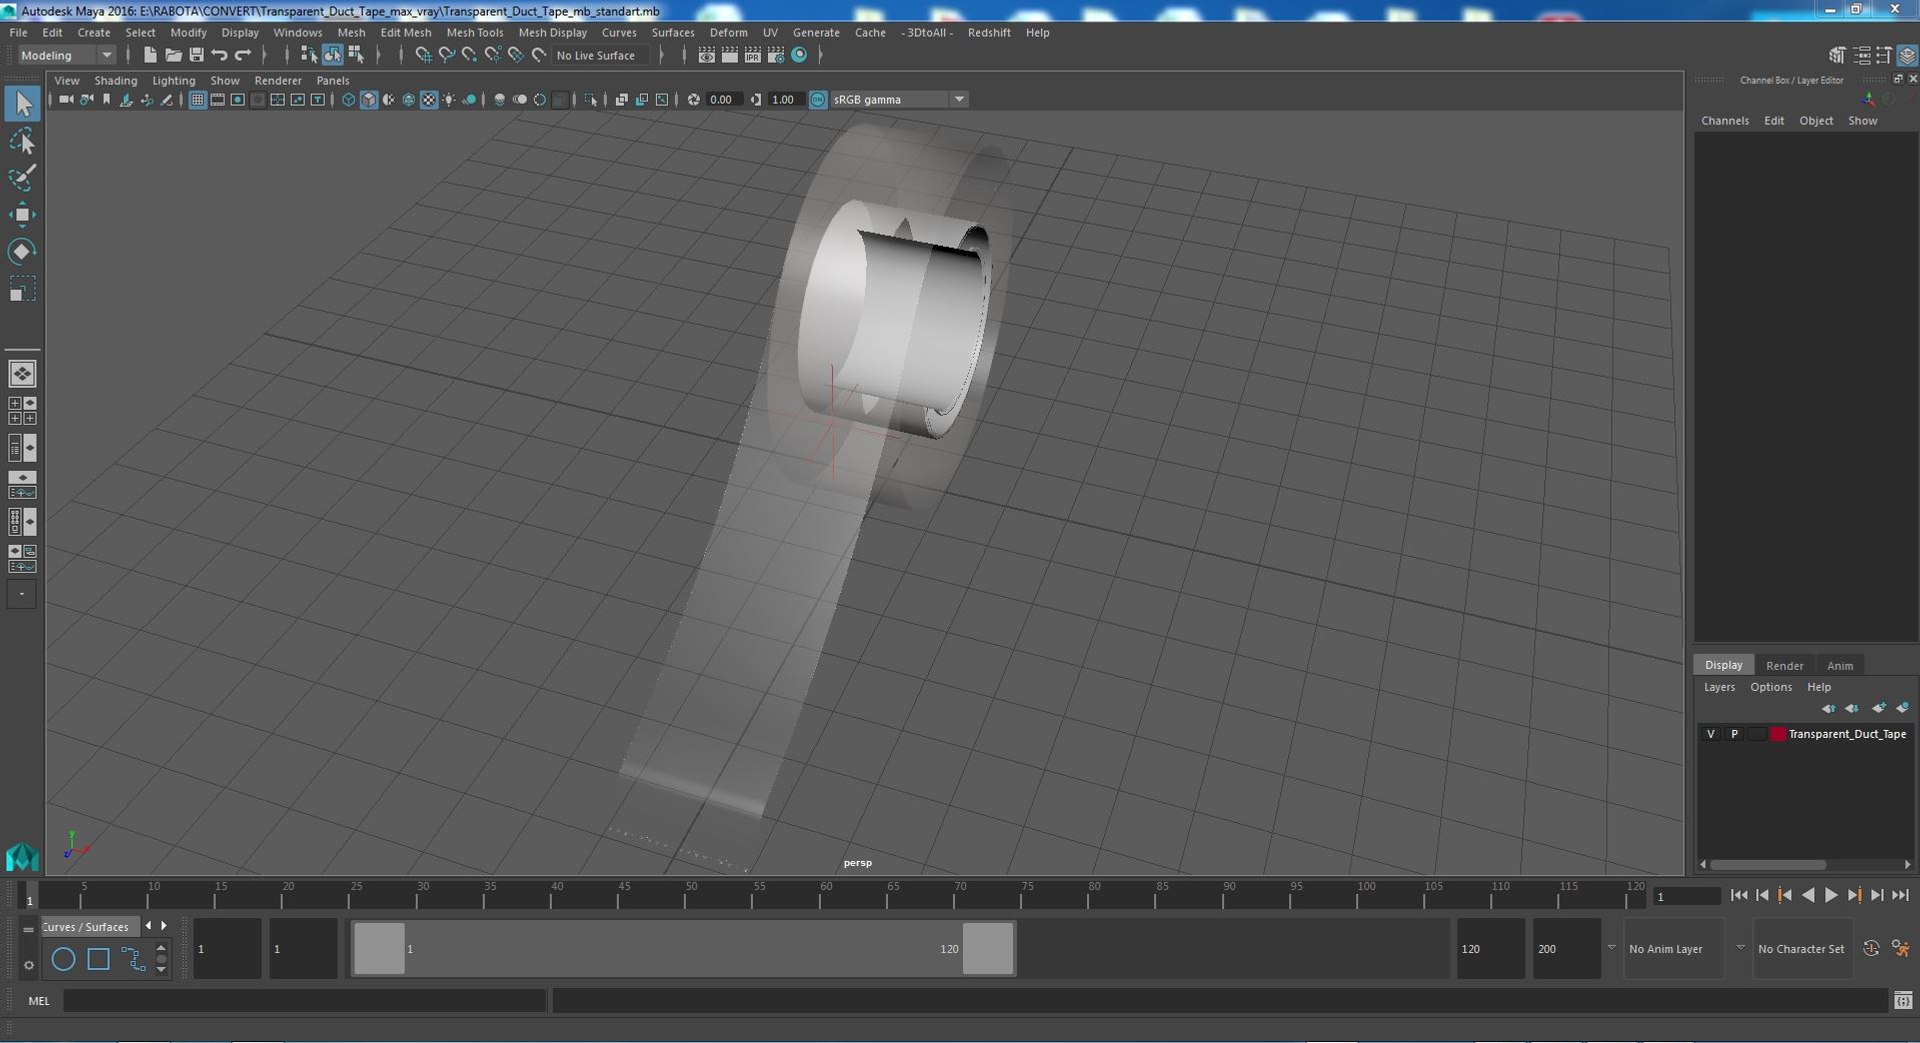
Task: Toggle viewport grid display
Action: pyautogui.click(x=197, y=99)
